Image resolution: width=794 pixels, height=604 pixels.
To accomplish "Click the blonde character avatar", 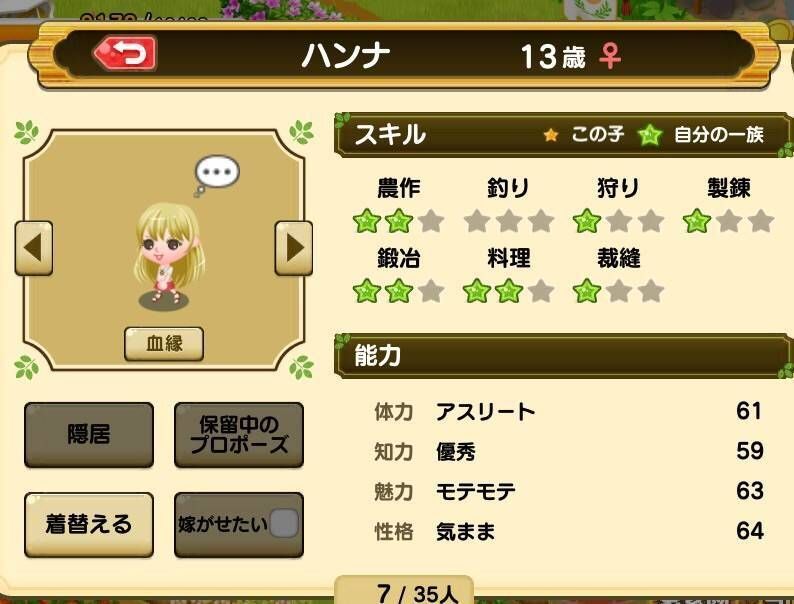I will pyautogui.click(x=169, y=255).
